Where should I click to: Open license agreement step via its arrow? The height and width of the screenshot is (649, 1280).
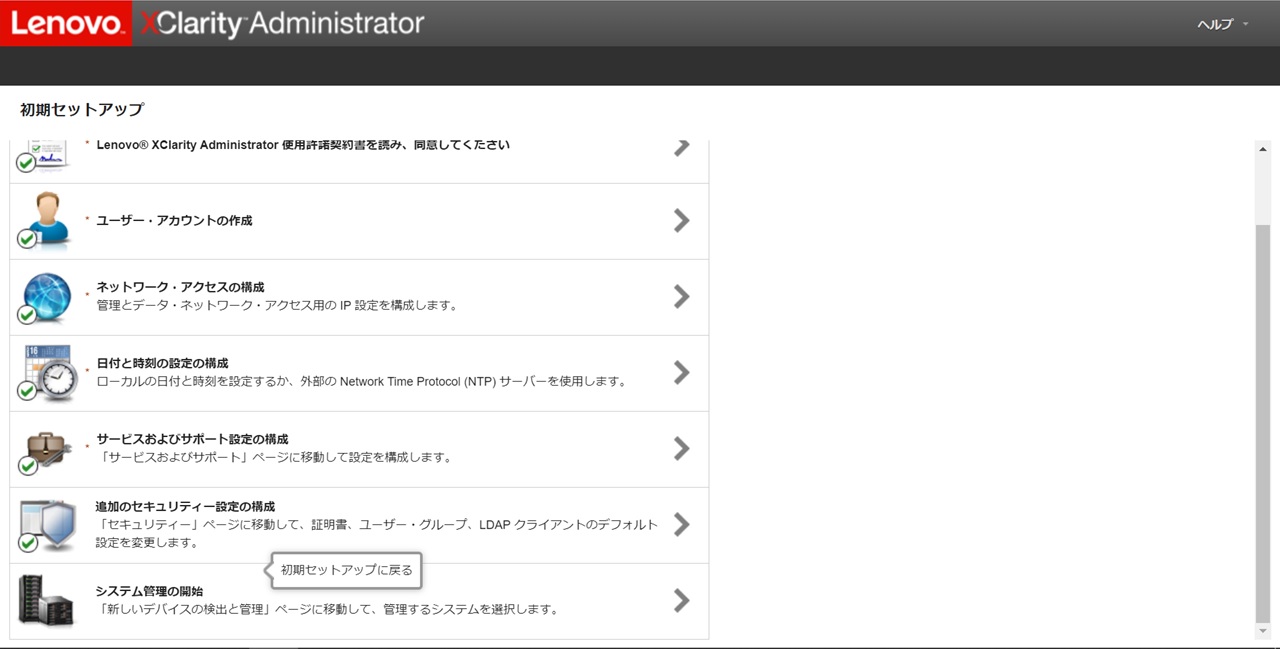click(682, 147)
